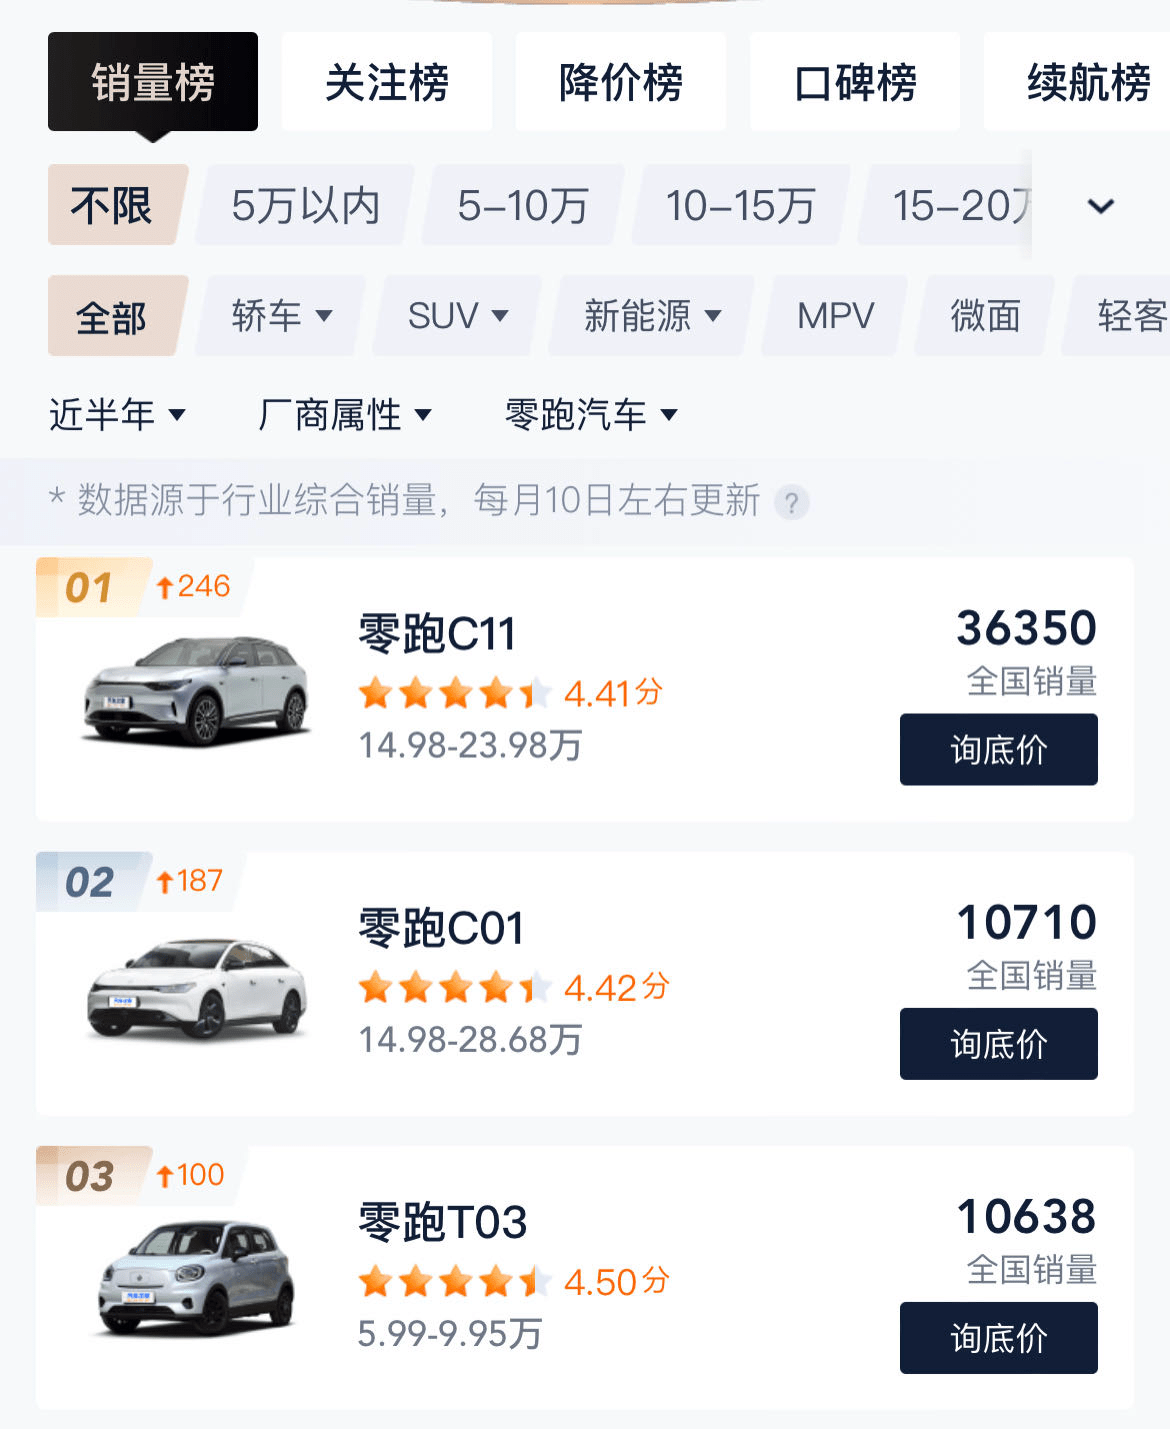1170x1429 pixels.
Task: Click the 零跑C01 star rating
Action: [454, 987]
